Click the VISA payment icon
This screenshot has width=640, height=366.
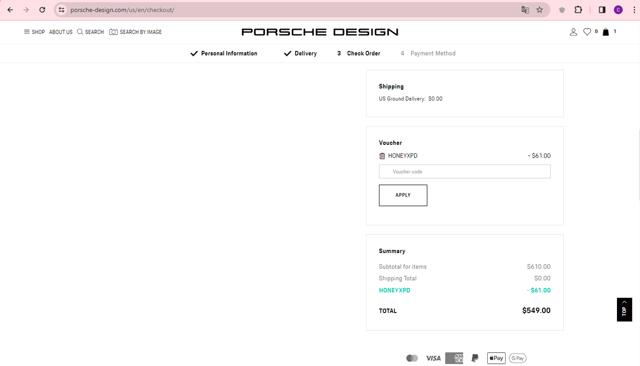(x=433, y=358)
